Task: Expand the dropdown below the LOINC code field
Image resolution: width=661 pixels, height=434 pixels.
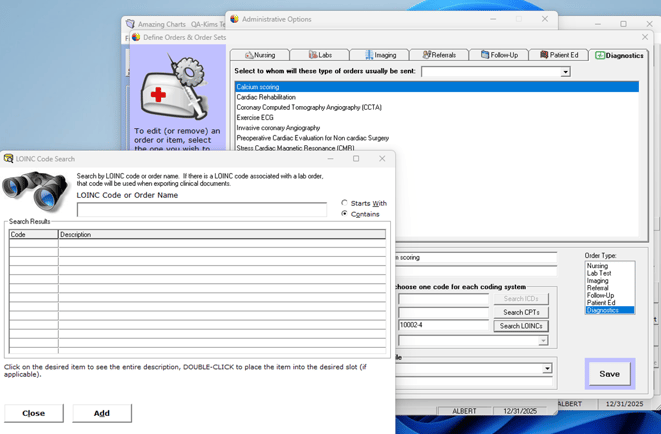Action: coord(543,341)
